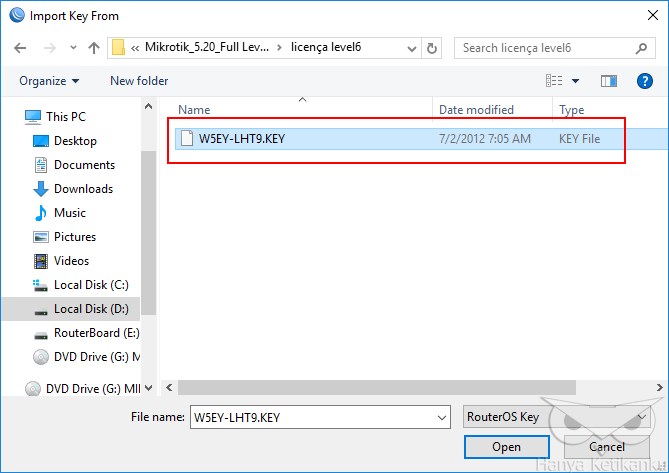The width and height of the screenshot is (669, 473).
Task: Open the Videos folder
Action: [71, 261]
